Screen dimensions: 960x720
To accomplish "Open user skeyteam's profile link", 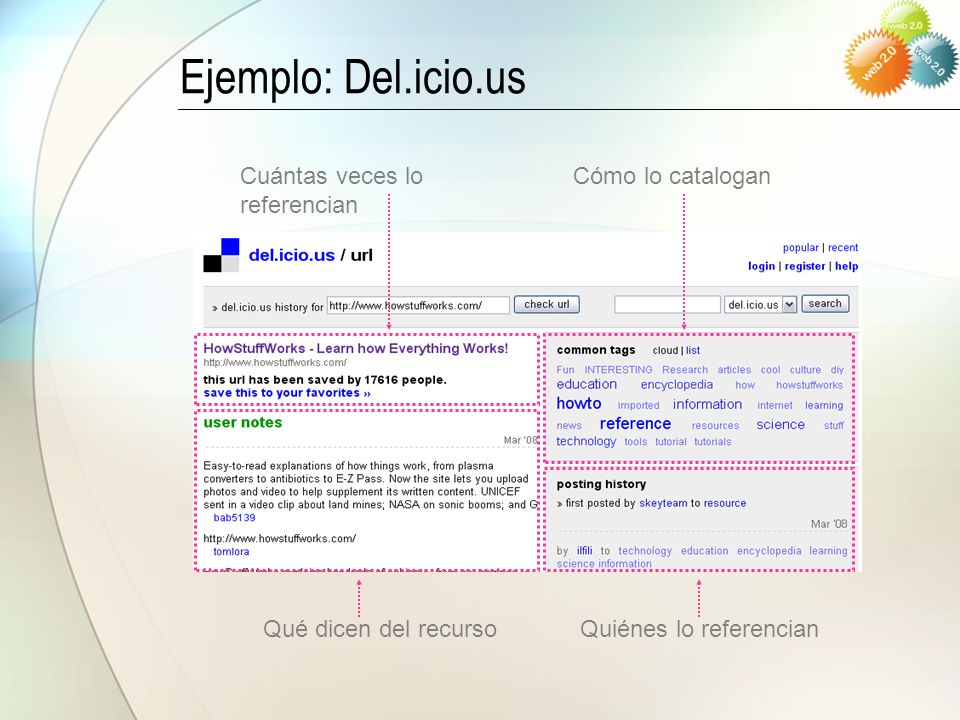I will [x=663, y=503].
